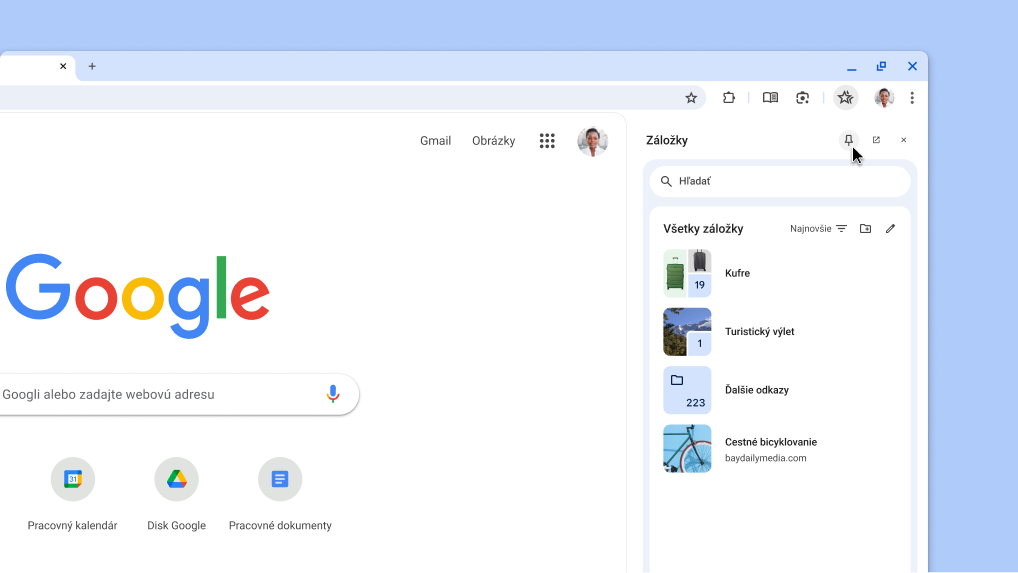This screenshot has width=1018, height=573.
Task: Restore down the Chrome window
Action: click(881, 66)
